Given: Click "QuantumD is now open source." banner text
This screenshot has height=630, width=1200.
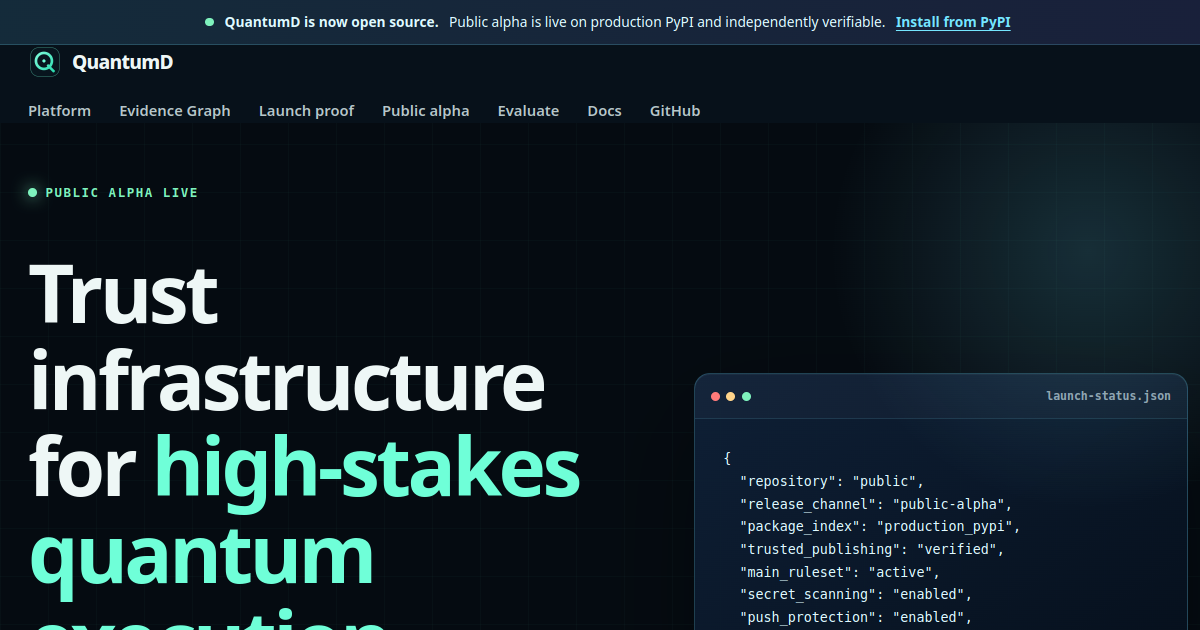Looking at the screenshot, I should (x=331, y=22).
